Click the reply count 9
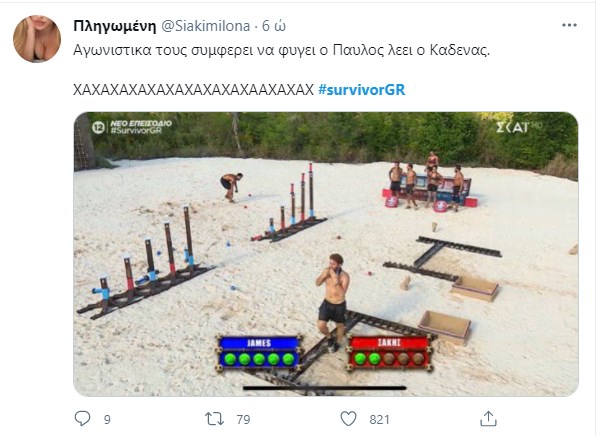606x436 pixels. 107,419
